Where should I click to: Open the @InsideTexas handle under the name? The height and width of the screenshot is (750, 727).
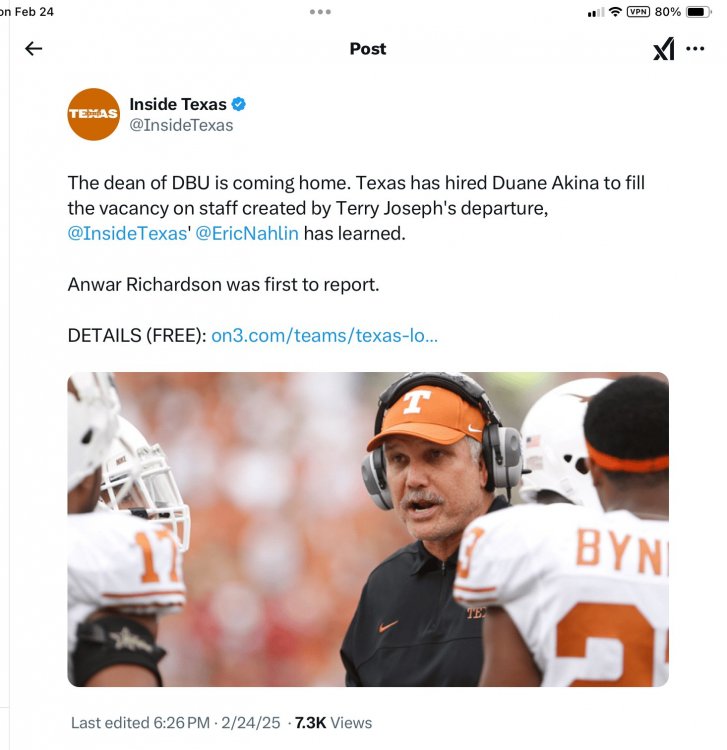[x=181, y=125]
